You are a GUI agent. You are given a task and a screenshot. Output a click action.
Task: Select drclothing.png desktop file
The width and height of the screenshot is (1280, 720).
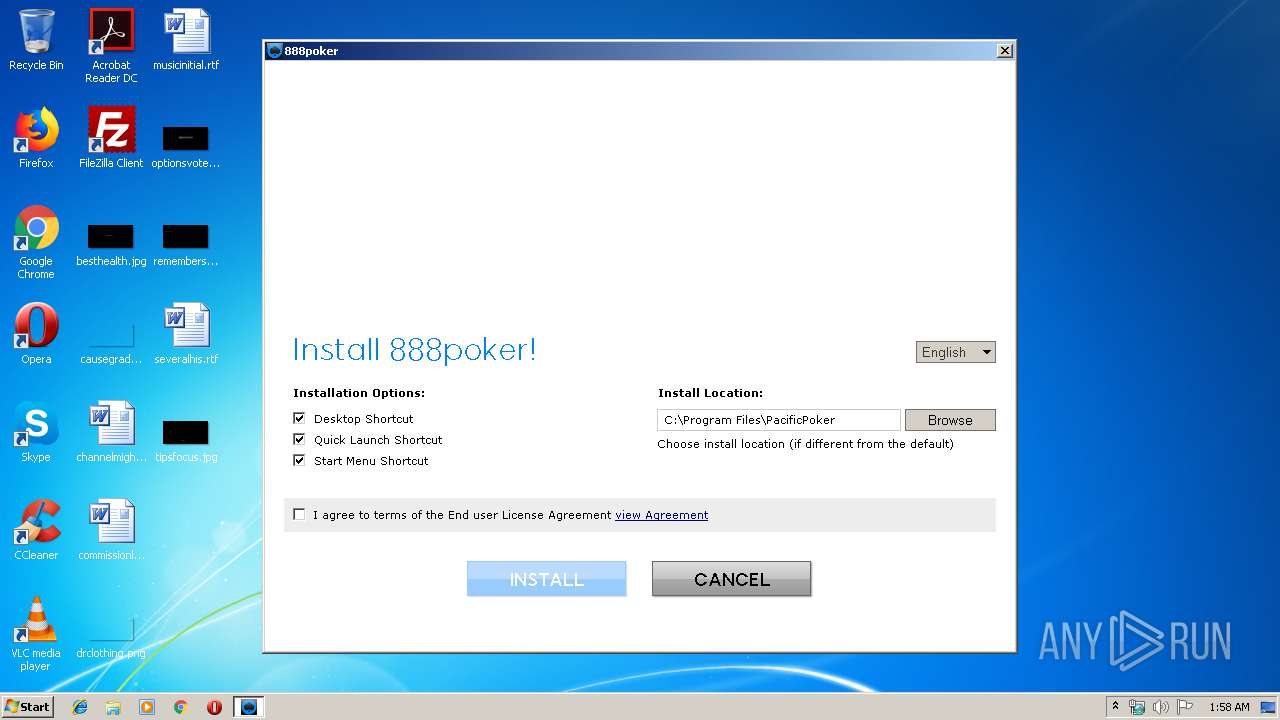click(111, 636)
